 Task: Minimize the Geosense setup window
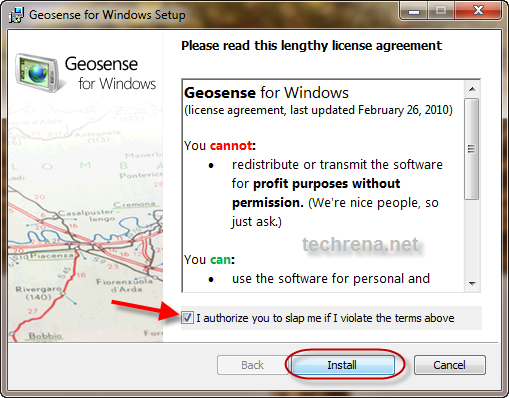(414, 12)
